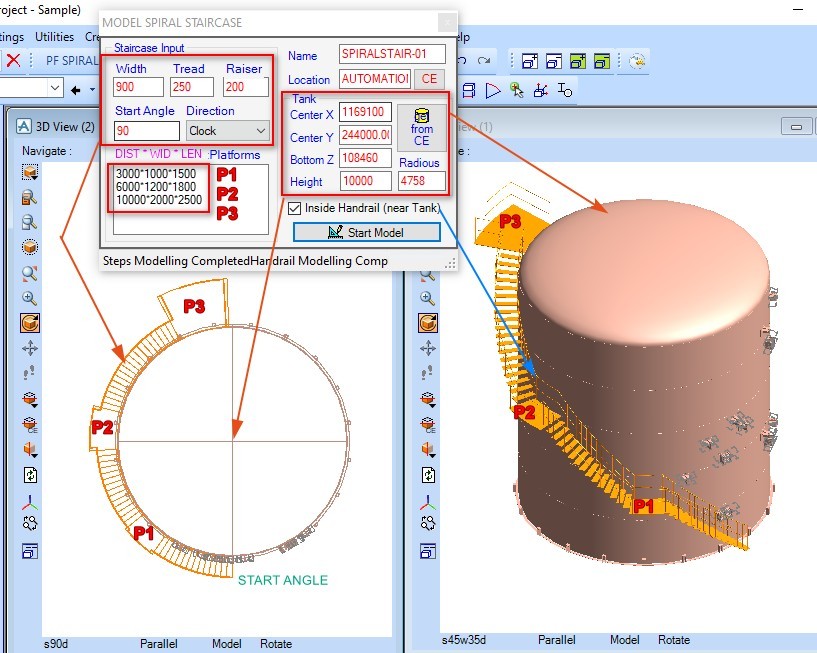Click the blue triangle play-shaped toolbar icon

[492, 91]
